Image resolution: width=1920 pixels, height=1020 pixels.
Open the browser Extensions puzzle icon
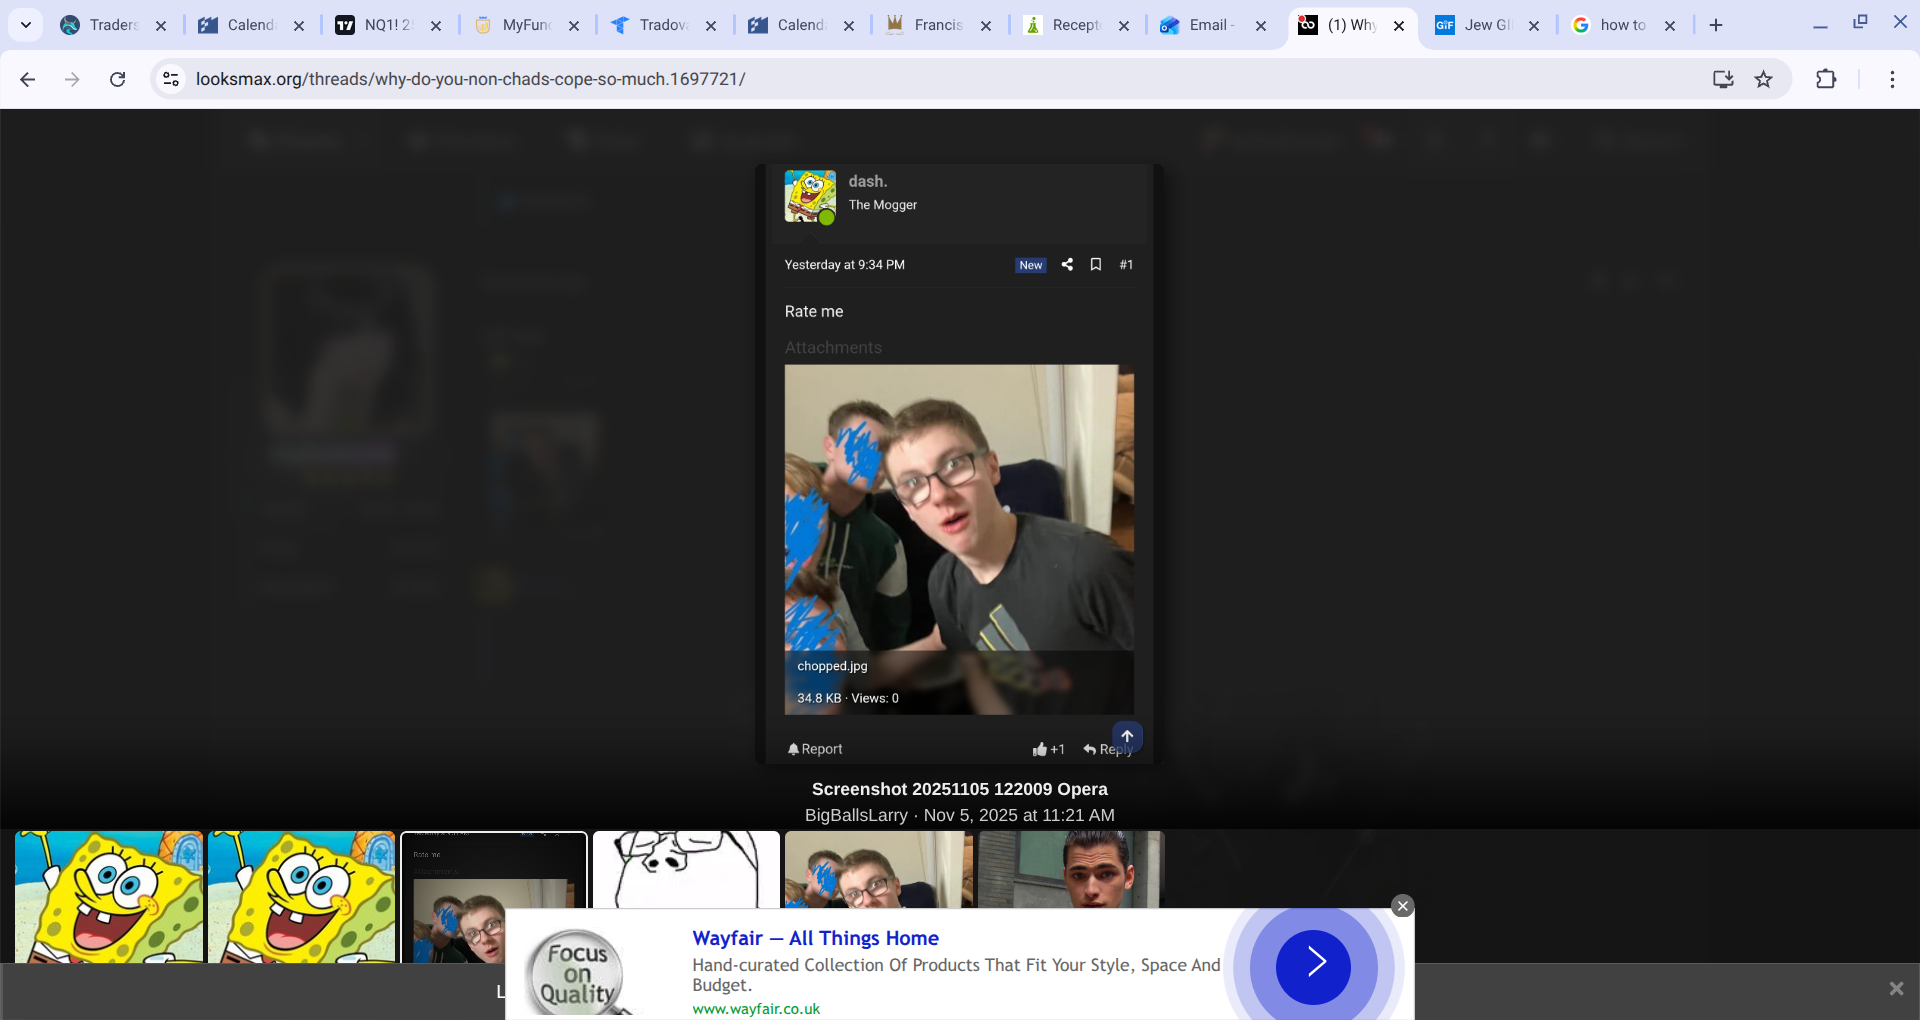point(1825,79)
